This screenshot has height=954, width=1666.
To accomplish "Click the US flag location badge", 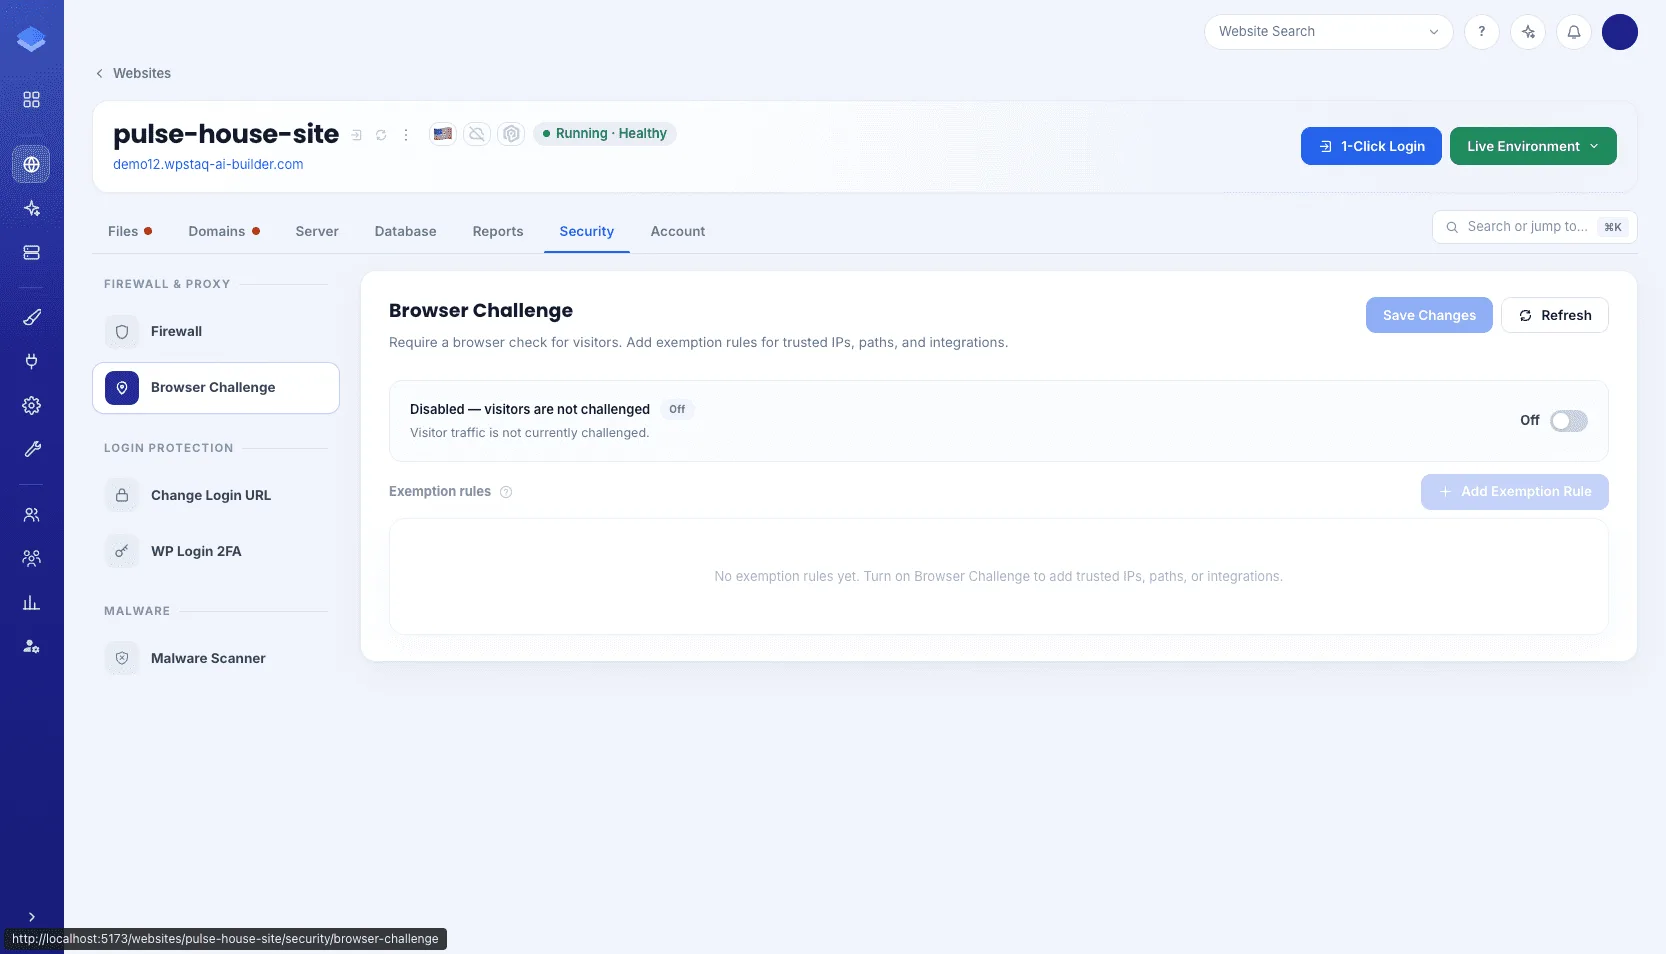I will (443, 133).
